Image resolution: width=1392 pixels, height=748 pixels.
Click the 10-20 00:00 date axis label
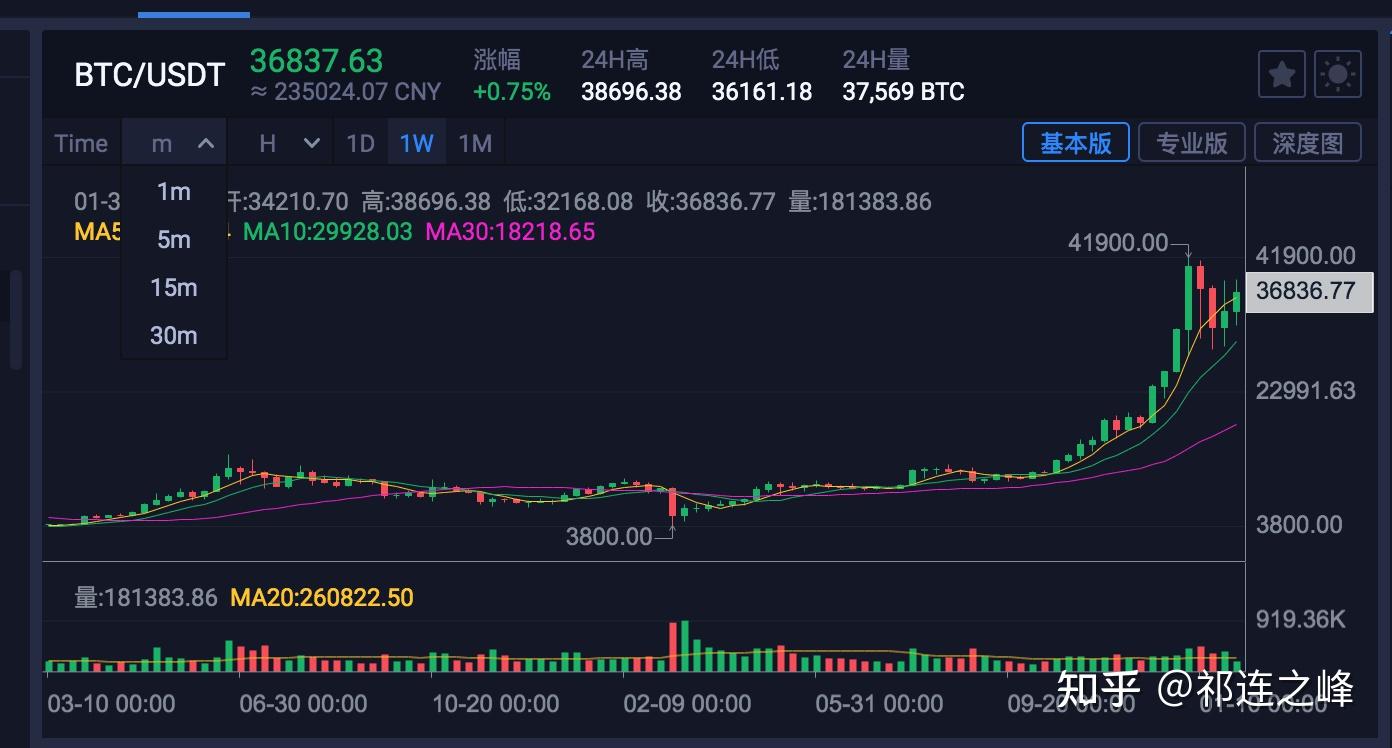click(x=495, y=704)
